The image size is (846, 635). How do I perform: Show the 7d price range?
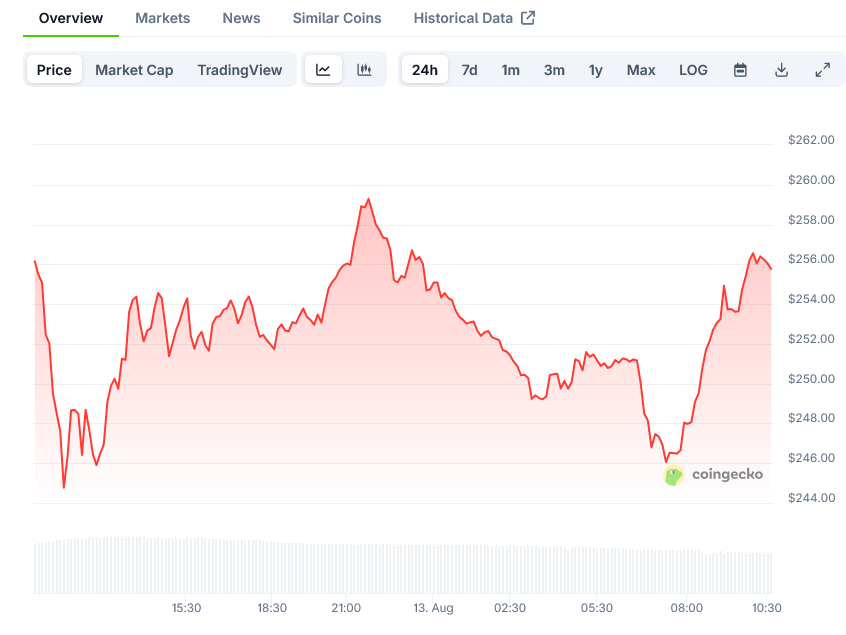click(x=469, y=70)
